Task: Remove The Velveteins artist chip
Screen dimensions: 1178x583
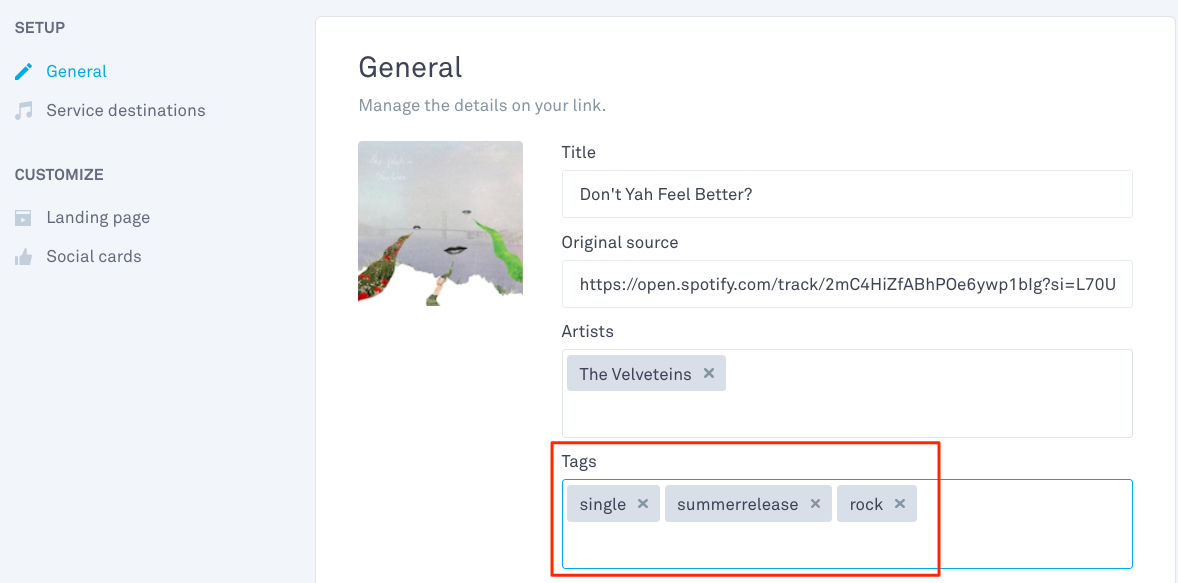Action: click(x=708, y=373)
